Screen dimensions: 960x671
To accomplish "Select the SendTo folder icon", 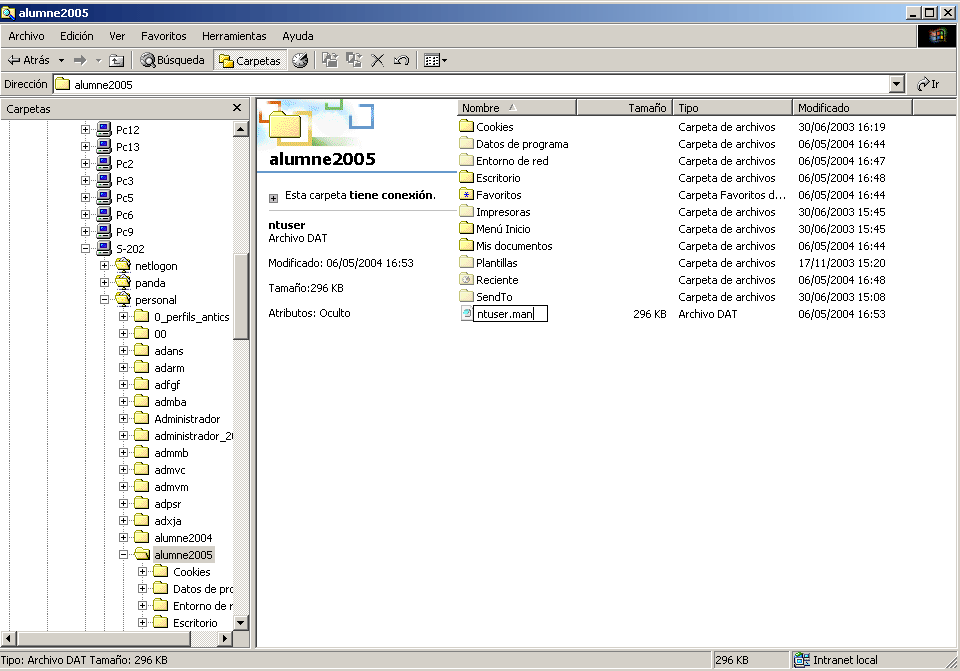I will coord(467,296).
